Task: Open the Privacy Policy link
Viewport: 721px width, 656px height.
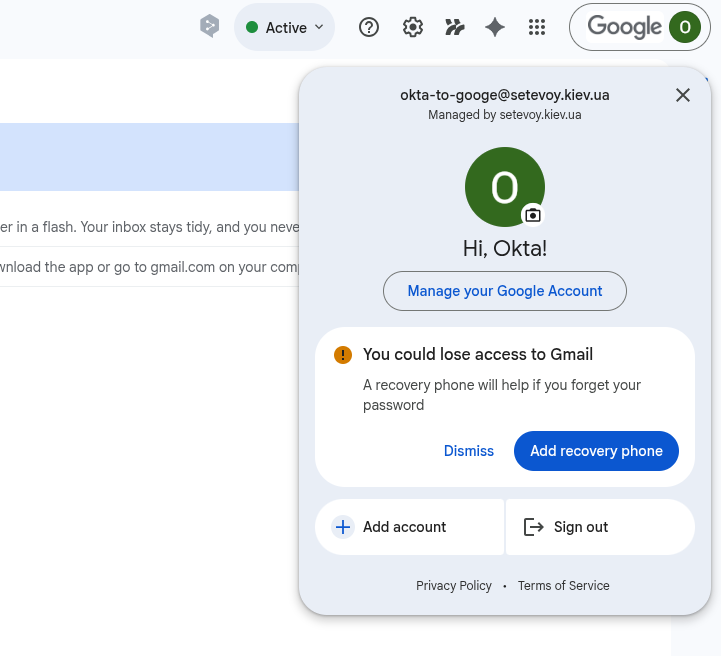Action: (454, 586)
